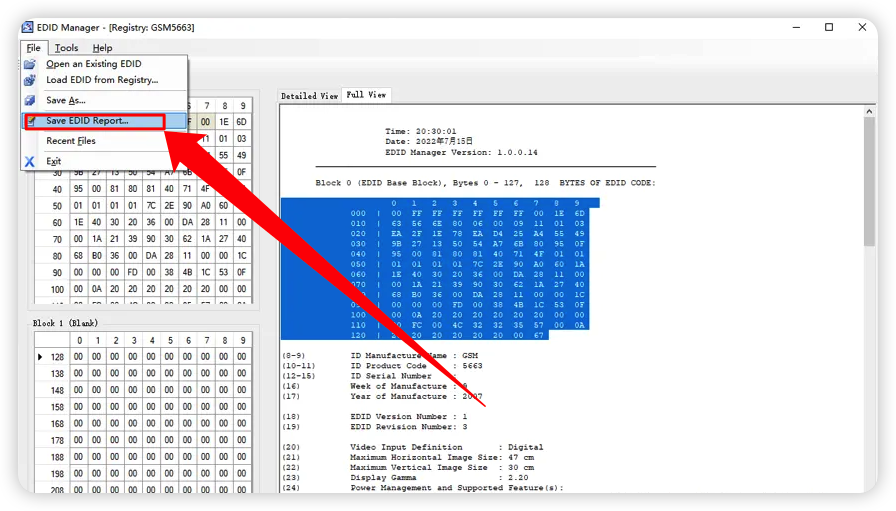Switch to the Full View tab

coord(366,95)
